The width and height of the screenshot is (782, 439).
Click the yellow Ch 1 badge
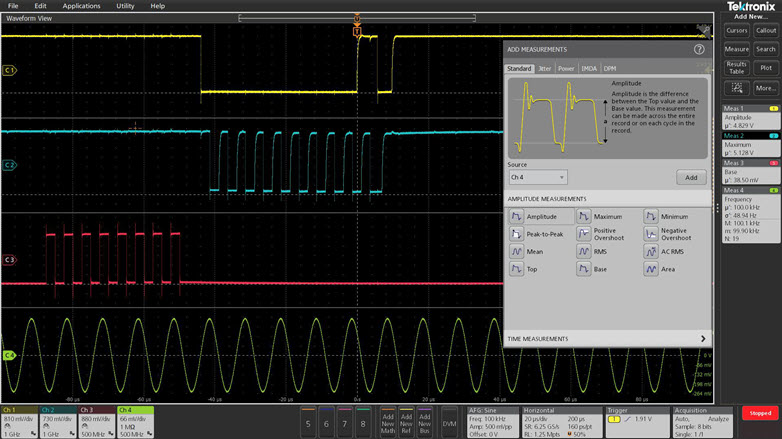tap(18, 419)
